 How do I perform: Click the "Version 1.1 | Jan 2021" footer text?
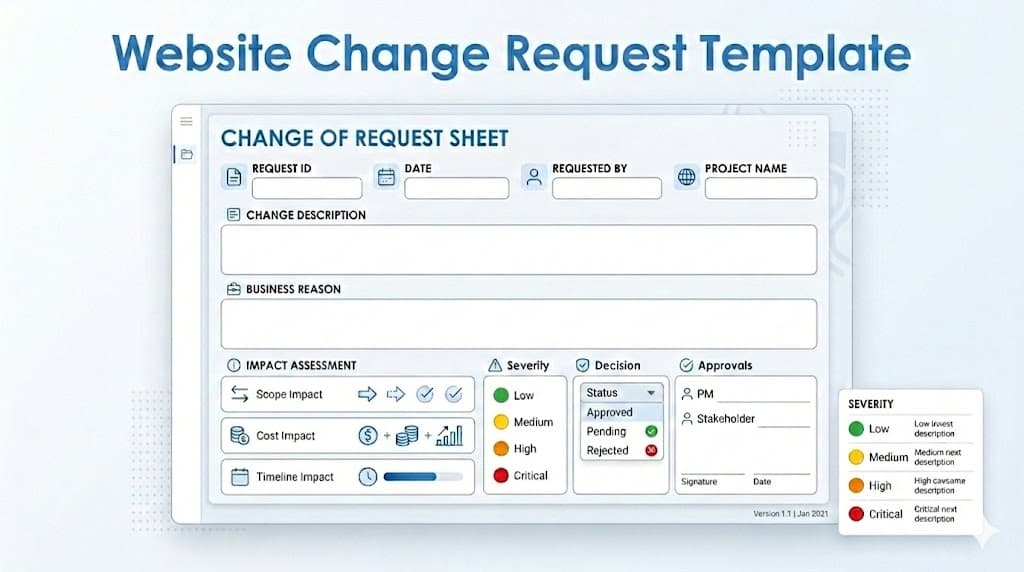point(790,514)
